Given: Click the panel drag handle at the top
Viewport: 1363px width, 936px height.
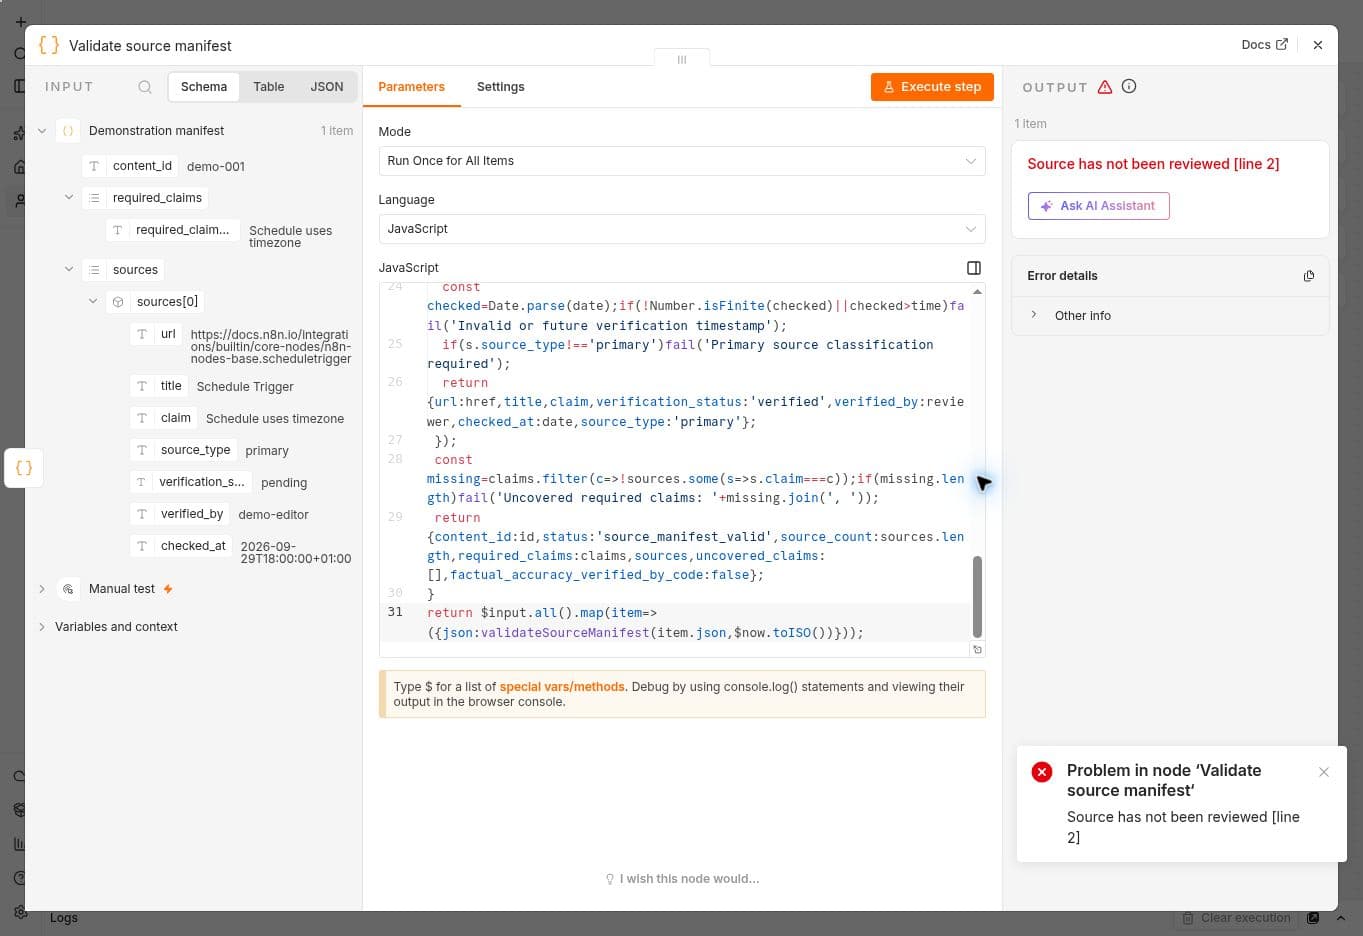Looking at the screenshot, I should tap(682, 60).
